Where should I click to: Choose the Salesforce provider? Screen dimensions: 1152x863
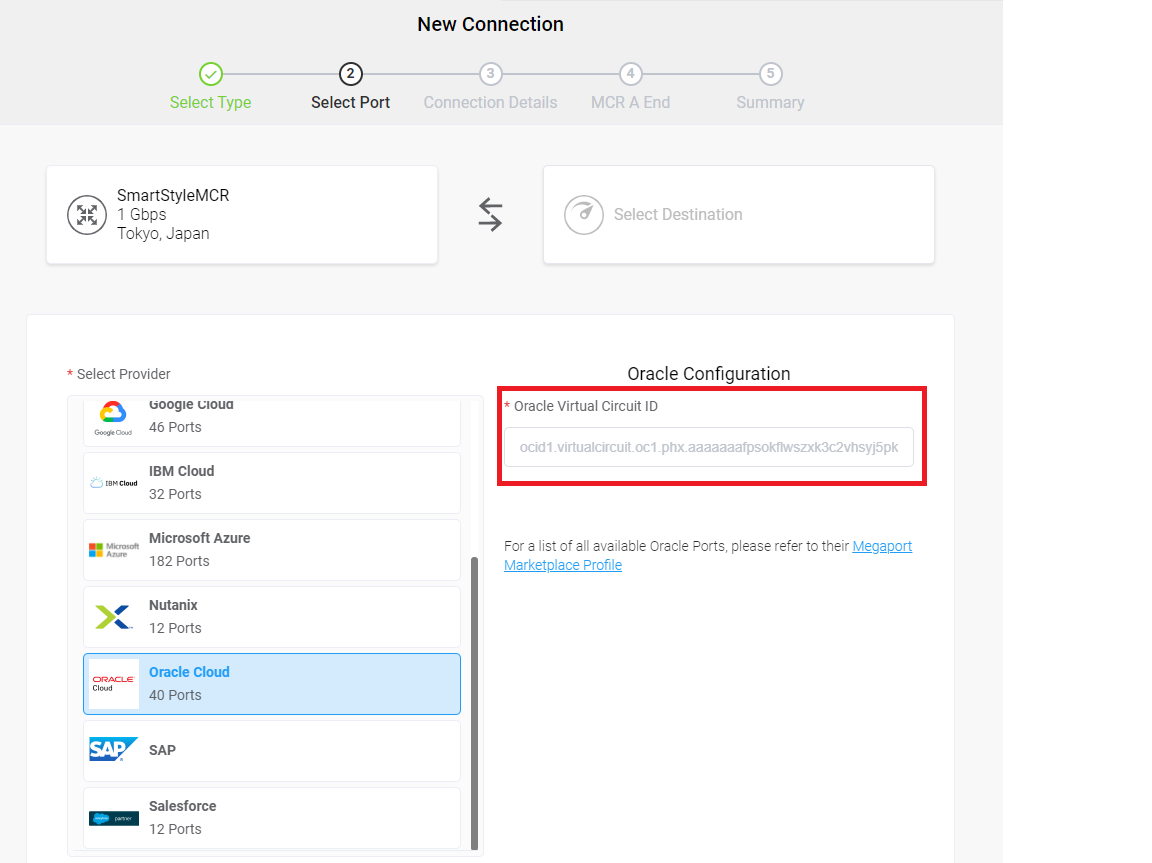(272, 817)
